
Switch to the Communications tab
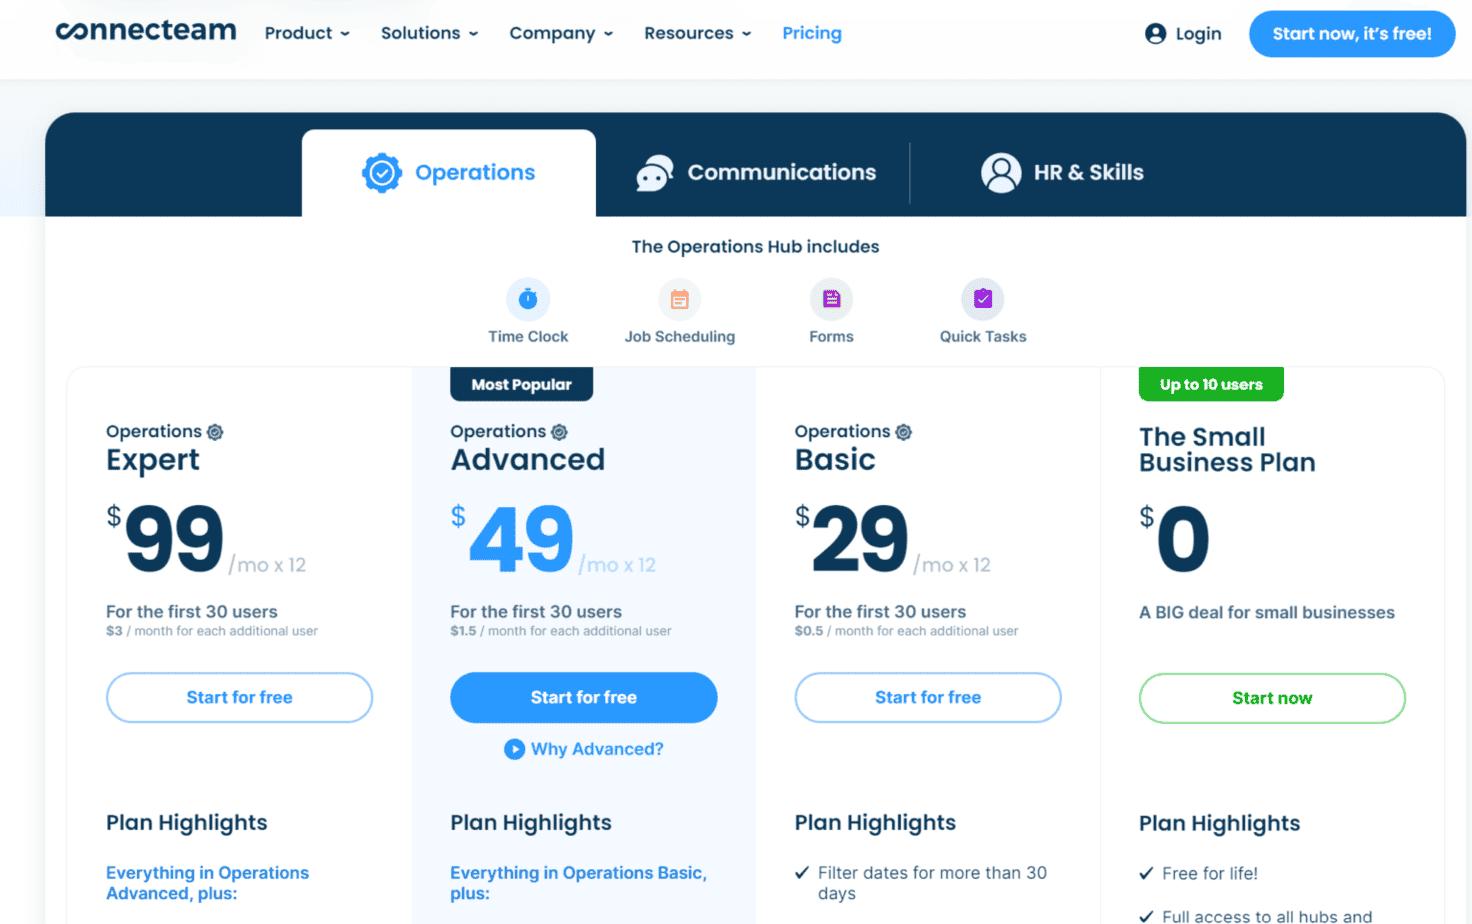[756, 173]
